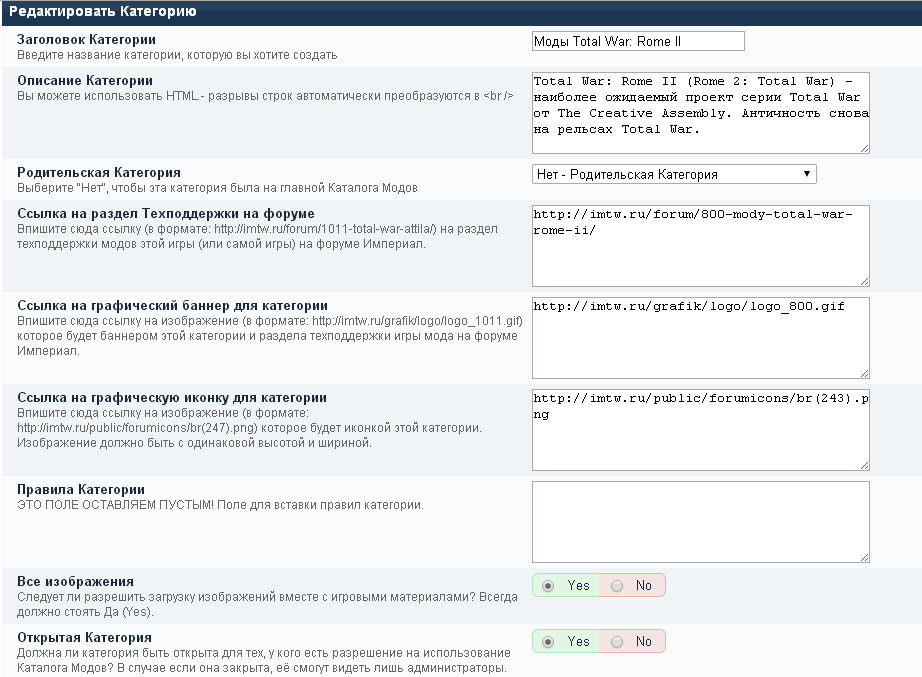This screenshot has height=677, width=922.
Task: Click the "Открытая Категория" label
Action: tap(84, 638)
